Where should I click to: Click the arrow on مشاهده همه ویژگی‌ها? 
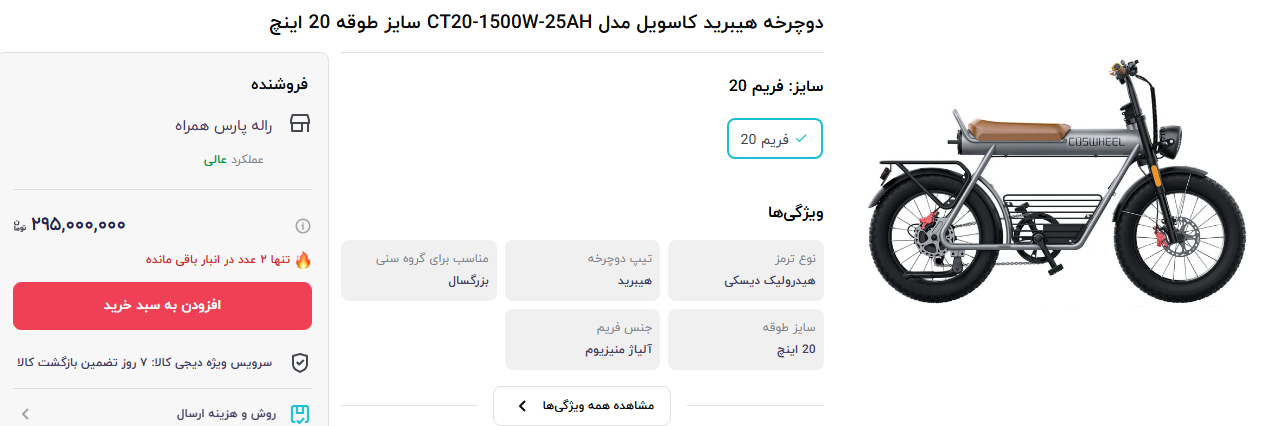click(522, 406)
